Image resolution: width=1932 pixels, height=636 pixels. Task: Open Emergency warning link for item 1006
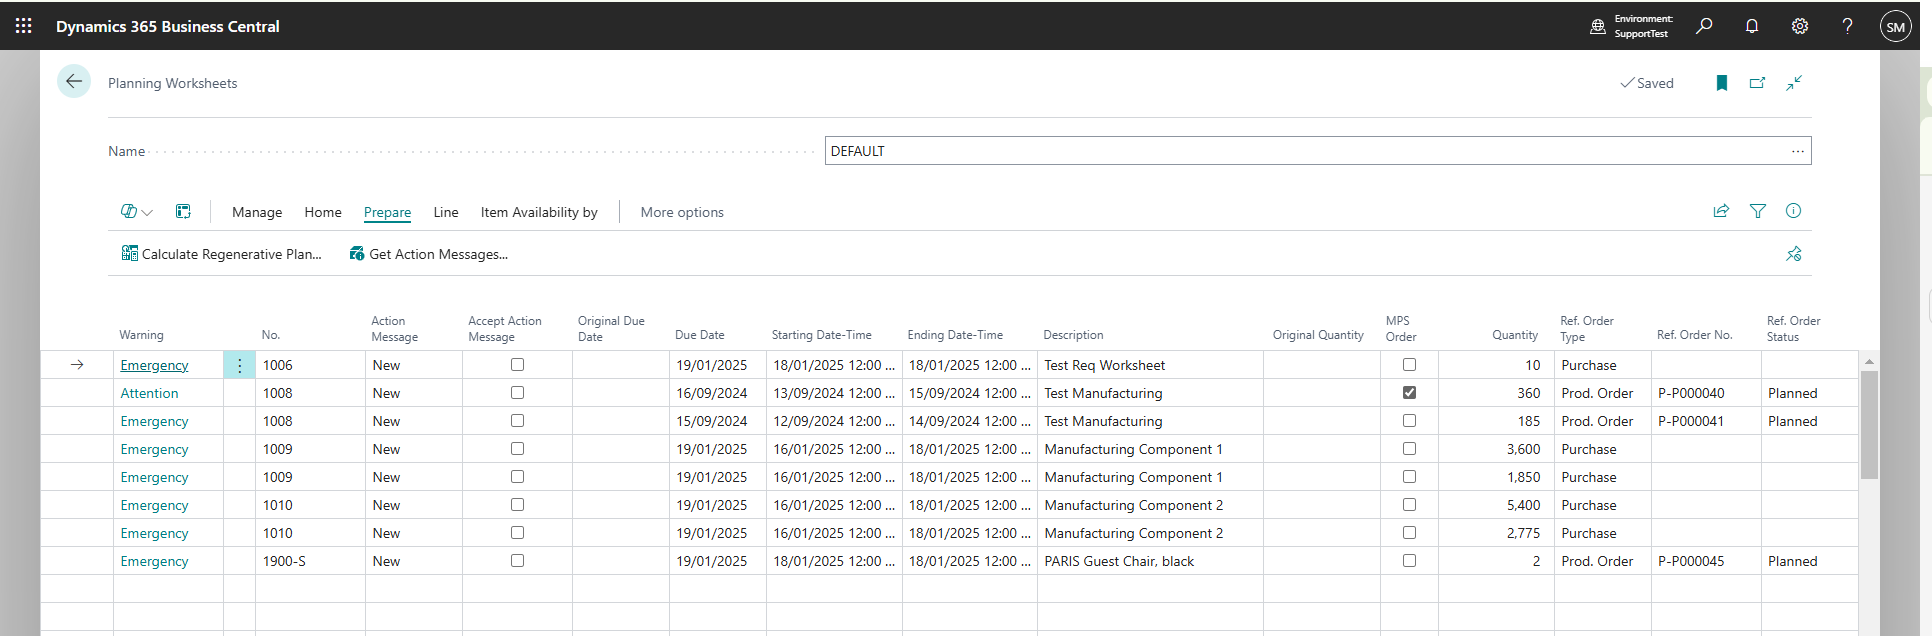click(154, 365)
